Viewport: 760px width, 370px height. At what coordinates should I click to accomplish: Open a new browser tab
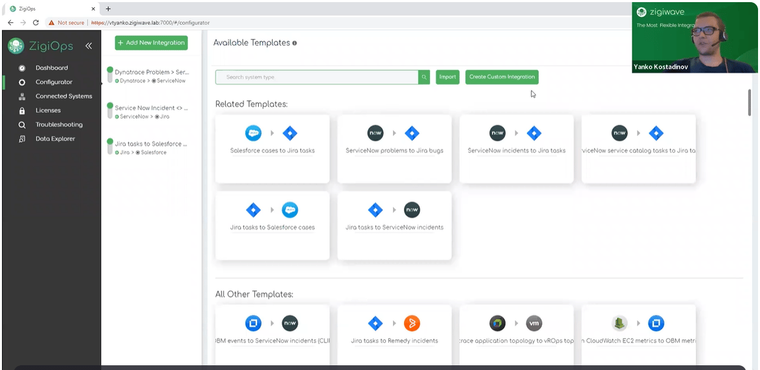[108, 9]
